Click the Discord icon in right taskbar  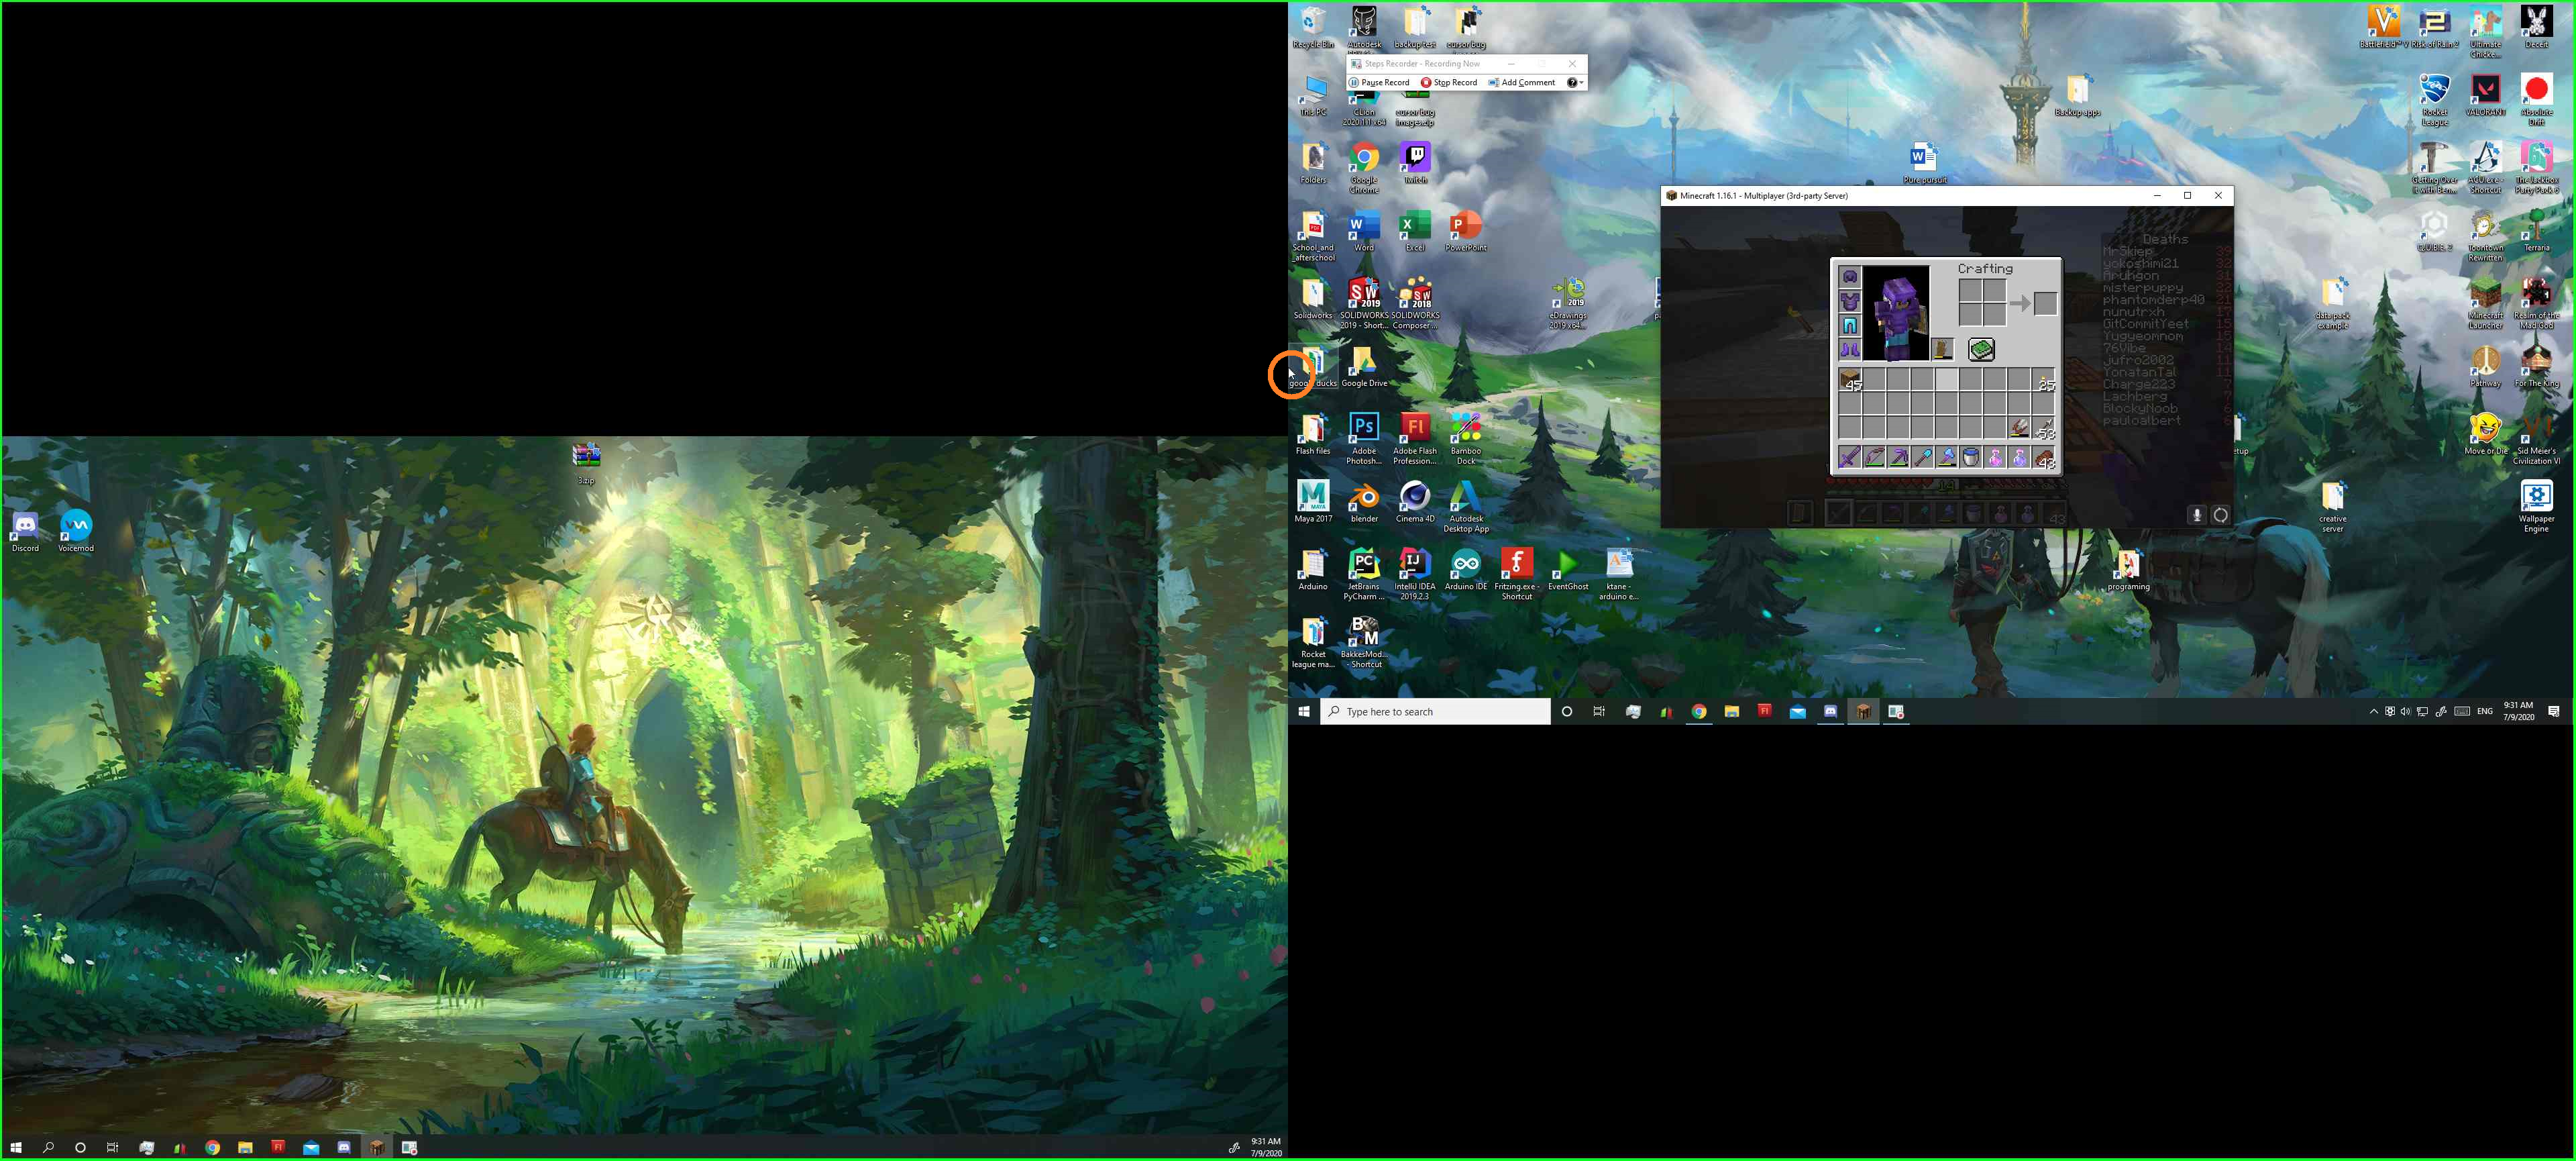(x=1830, y=712)
